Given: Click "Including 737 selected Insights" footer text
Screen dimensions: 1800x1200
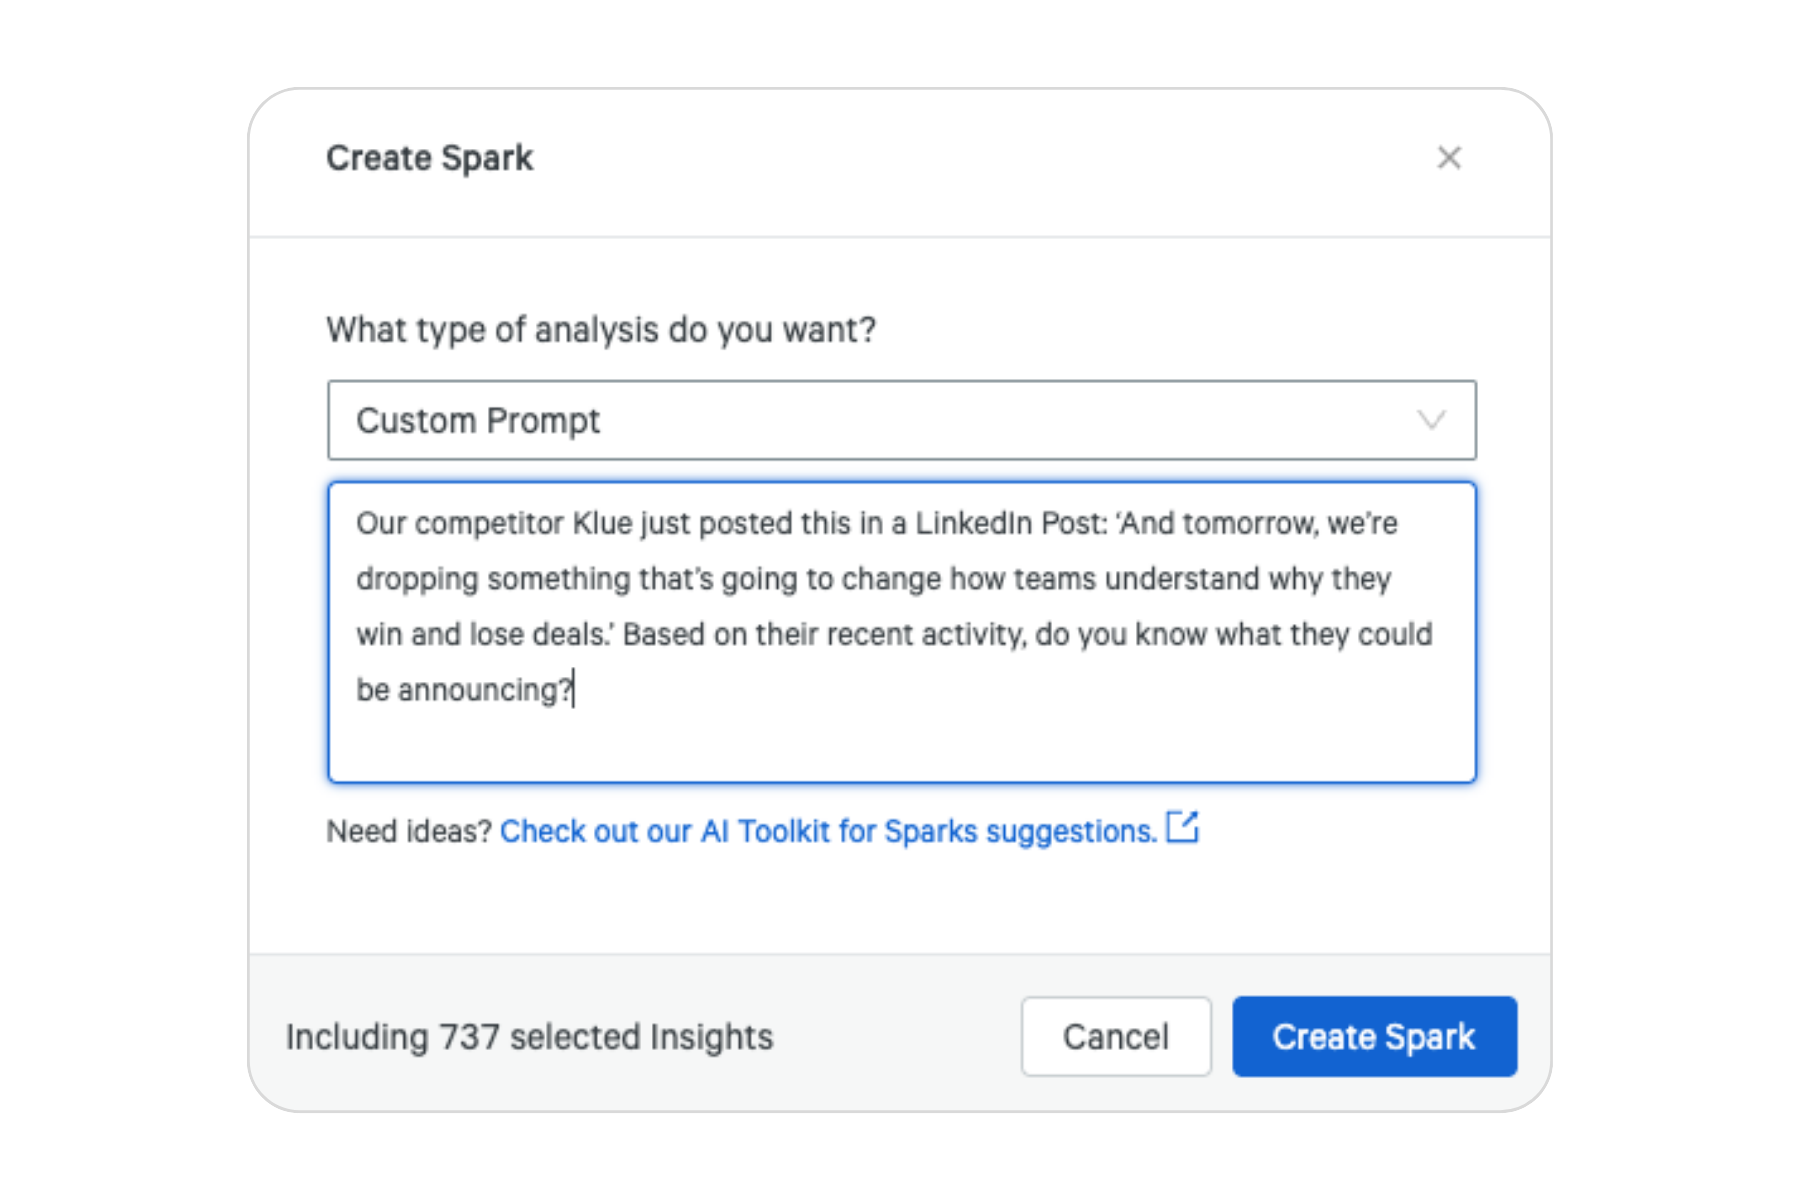Looking at the screenshot, I should click(529, 1037).
